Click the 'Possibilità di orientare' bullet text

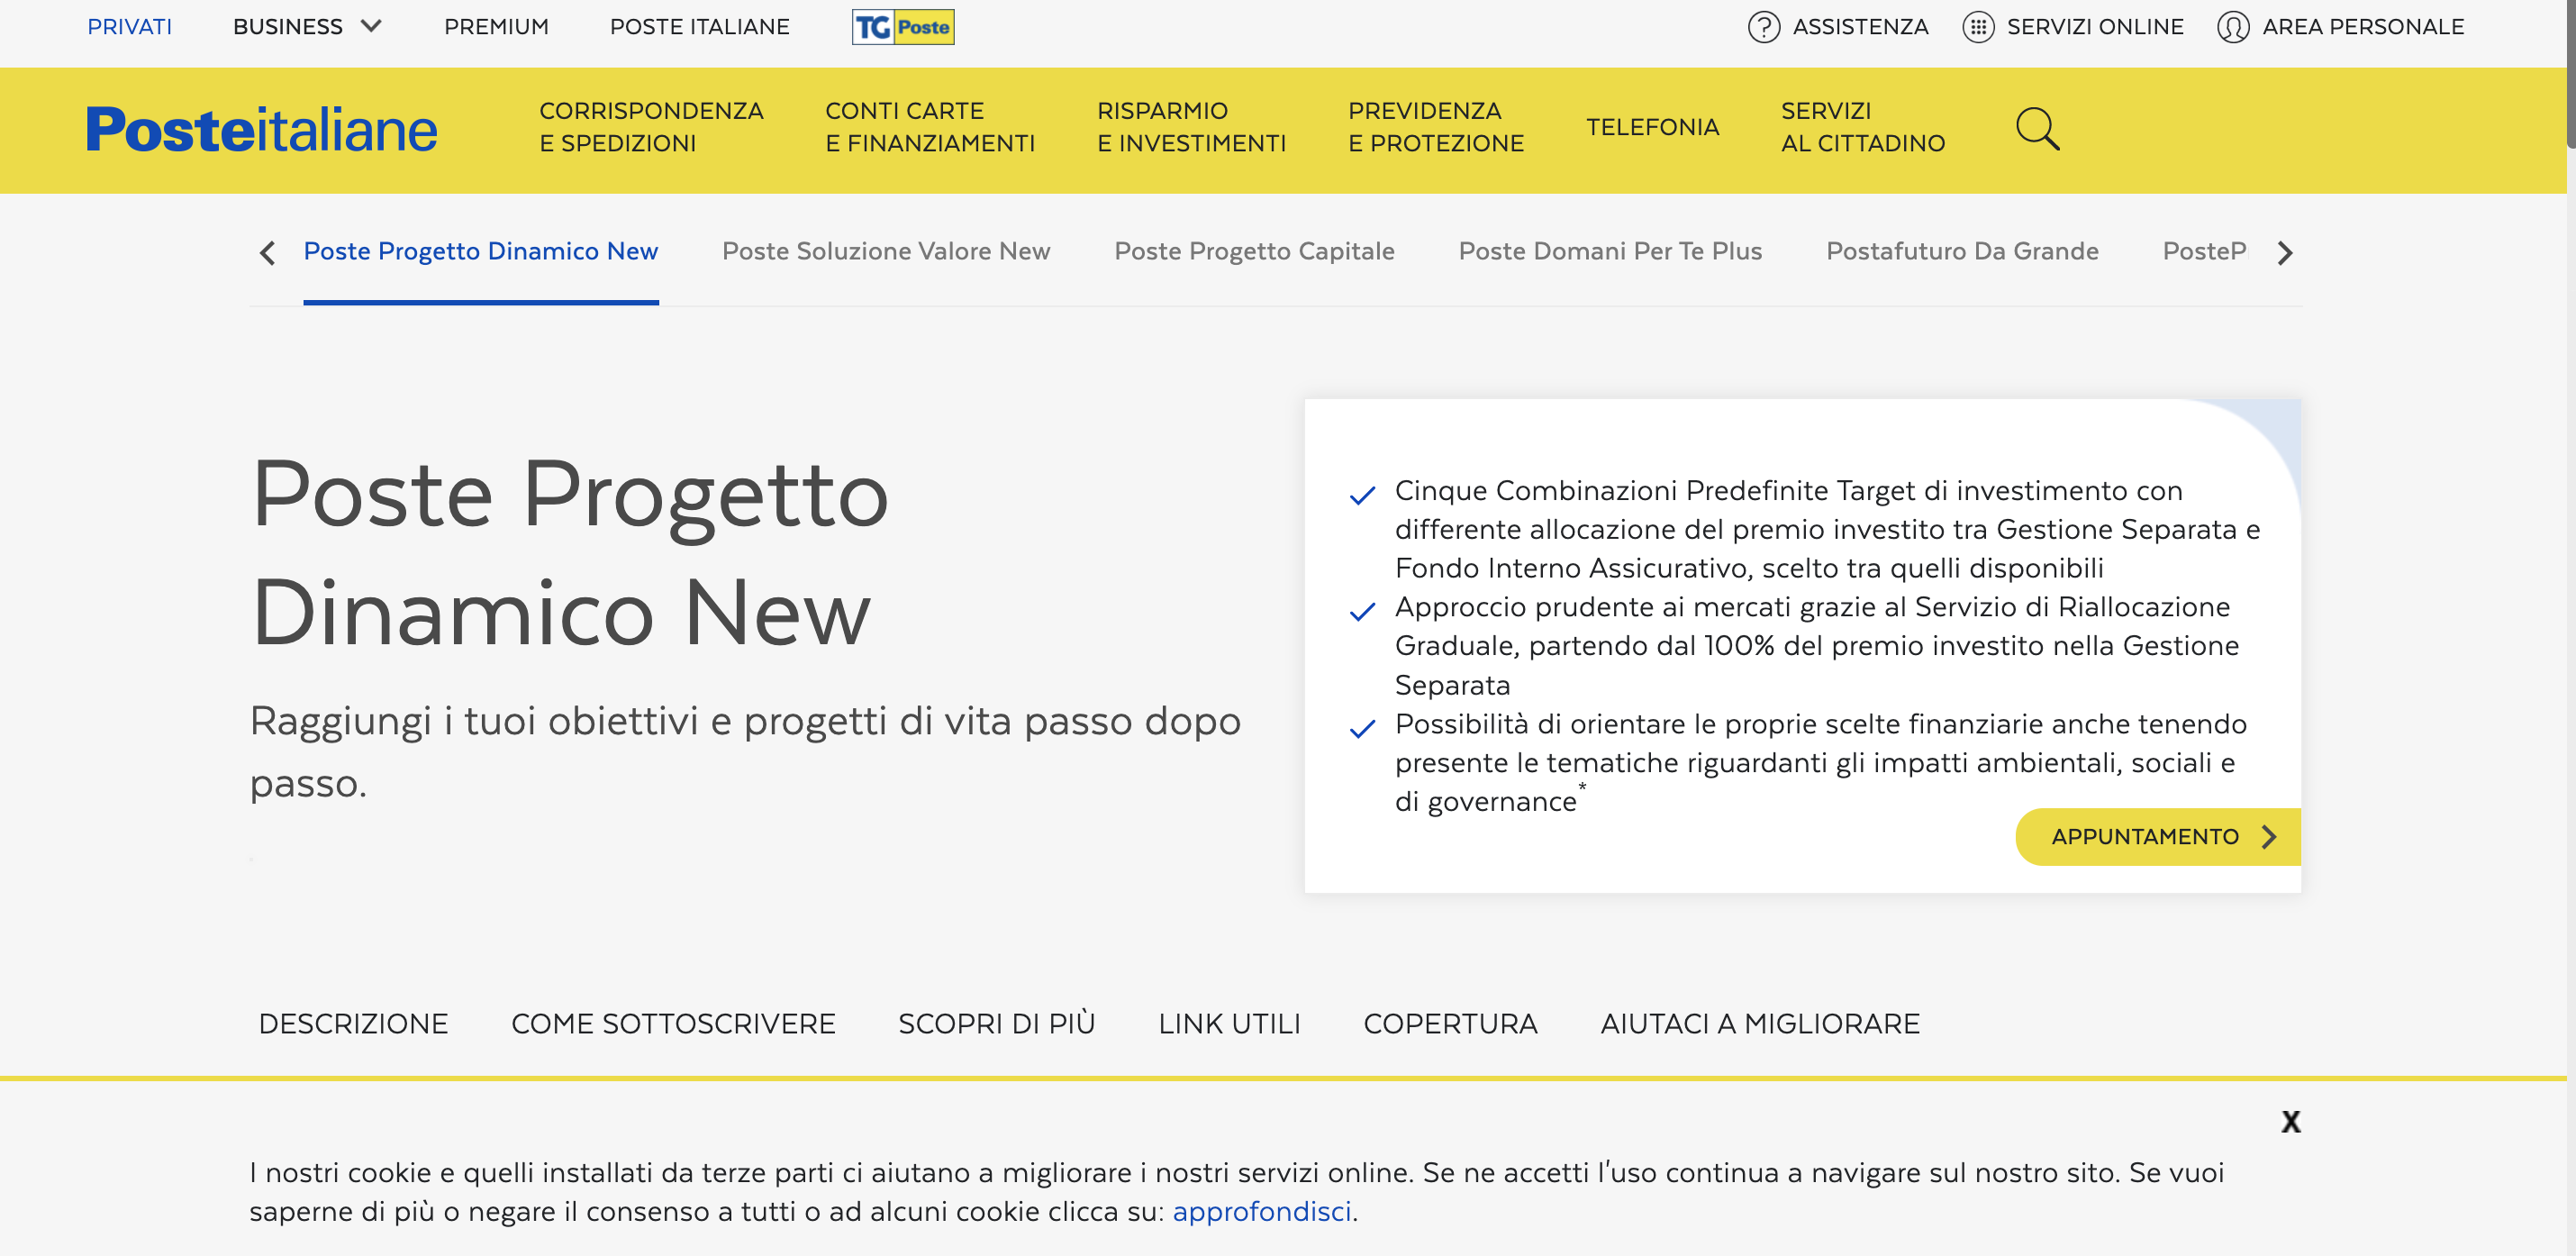[1820, 762]
